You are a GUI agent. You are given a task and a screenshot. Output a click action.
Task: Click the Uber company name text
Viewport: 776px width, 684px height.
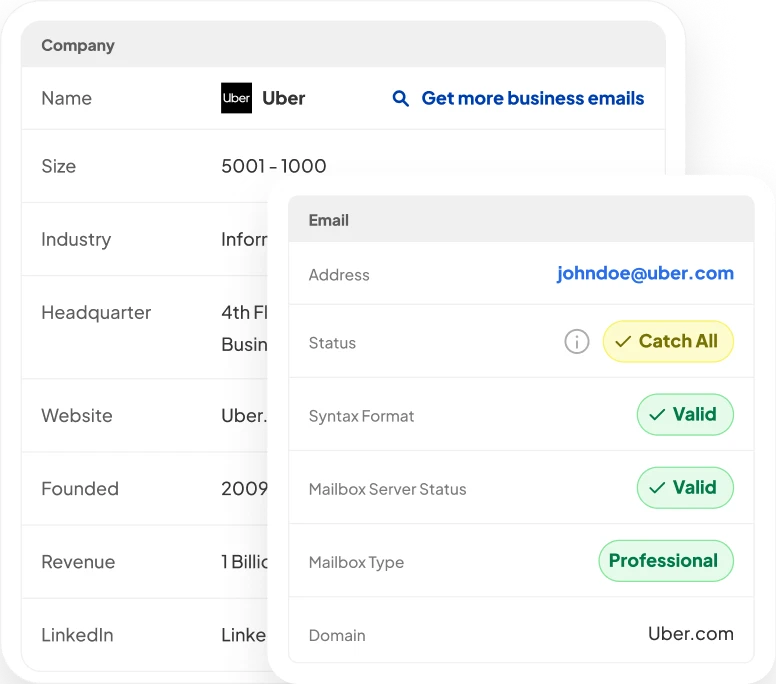pyautogui.click(x=284, y=98)
